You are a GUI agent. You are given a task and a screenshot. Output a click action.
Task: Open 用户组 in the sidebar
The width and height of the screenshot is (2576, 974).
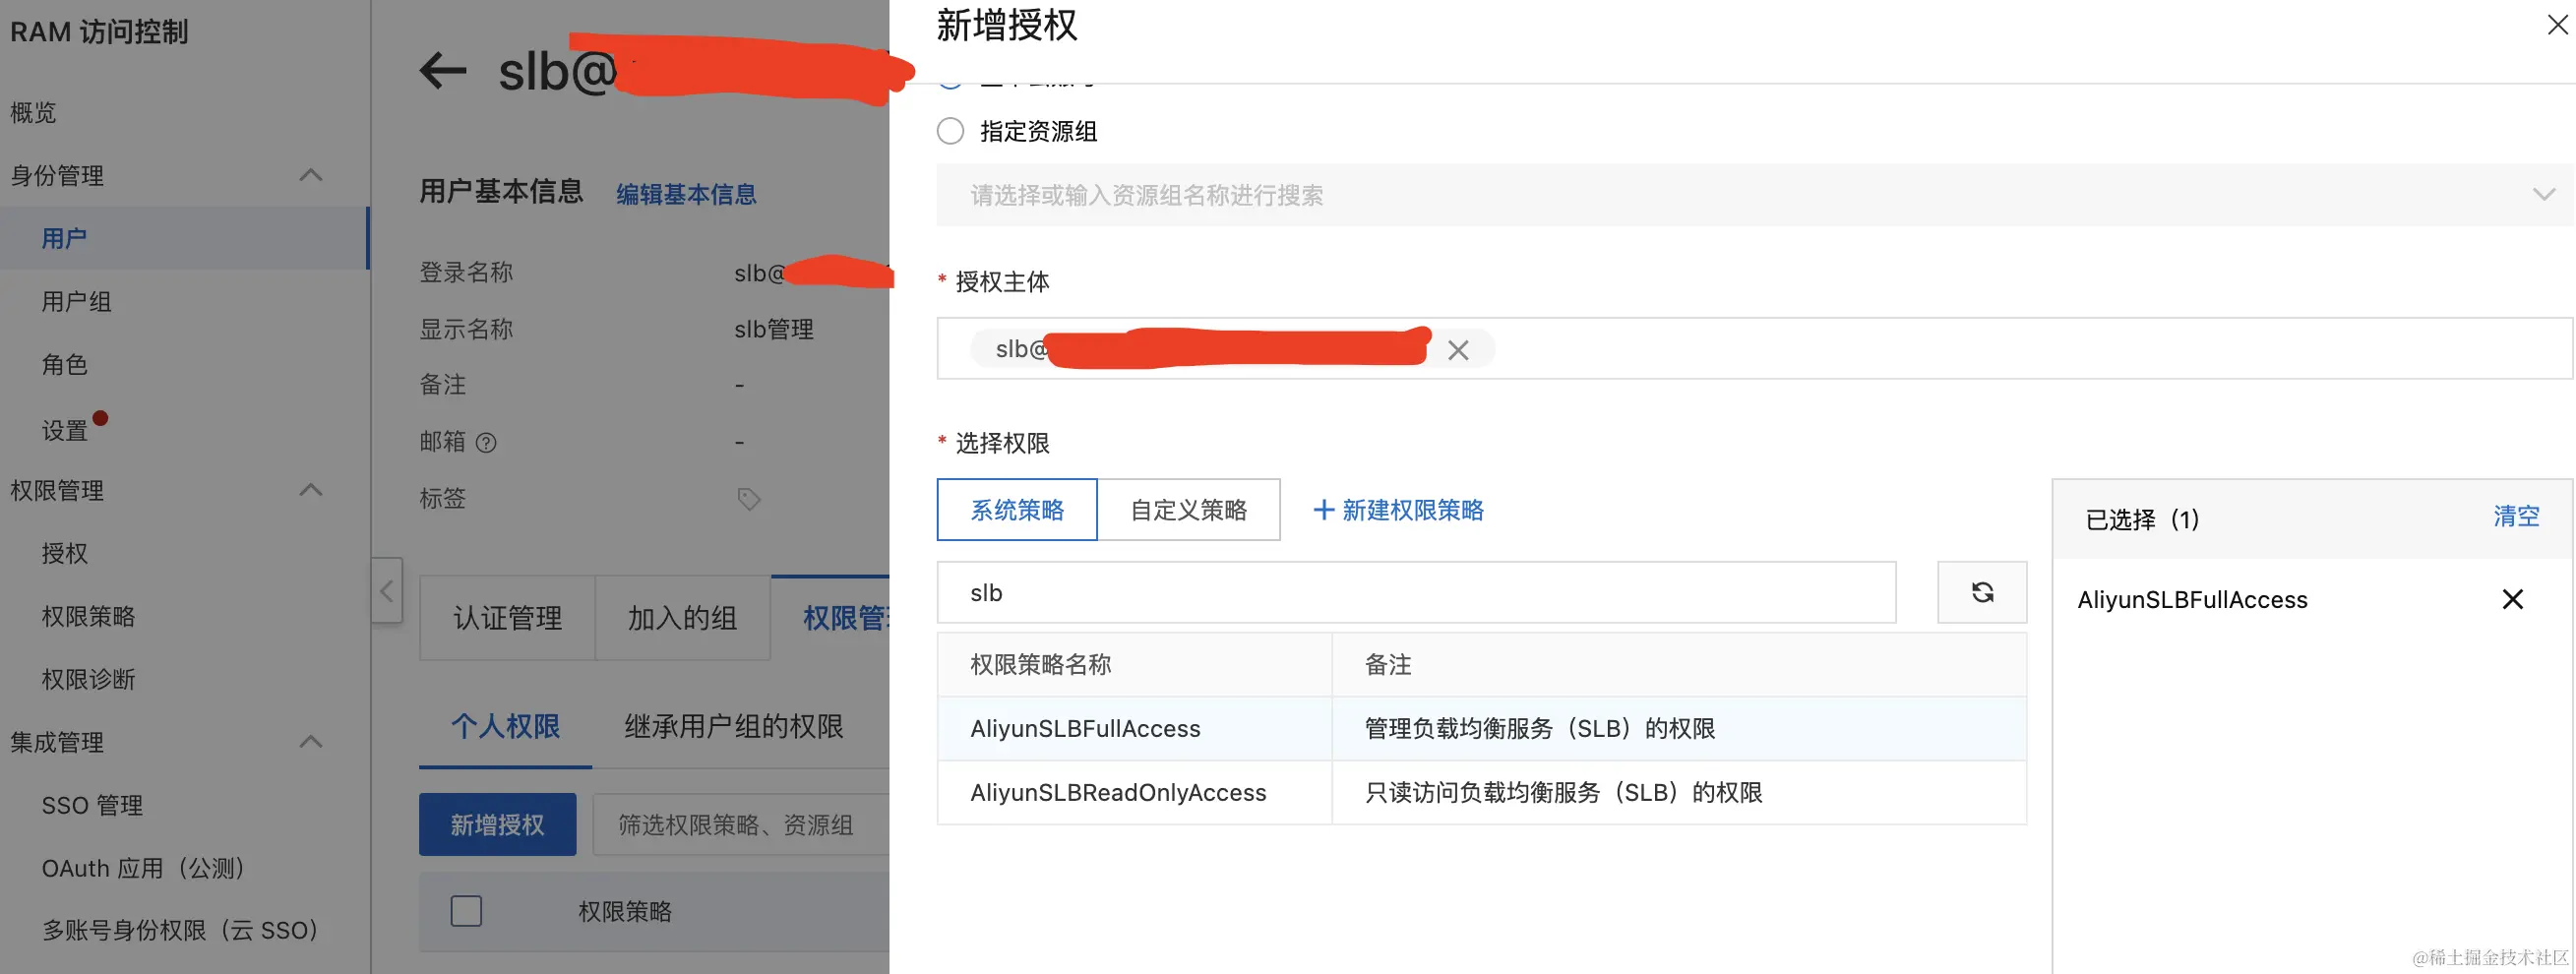[x=76, y=301]
